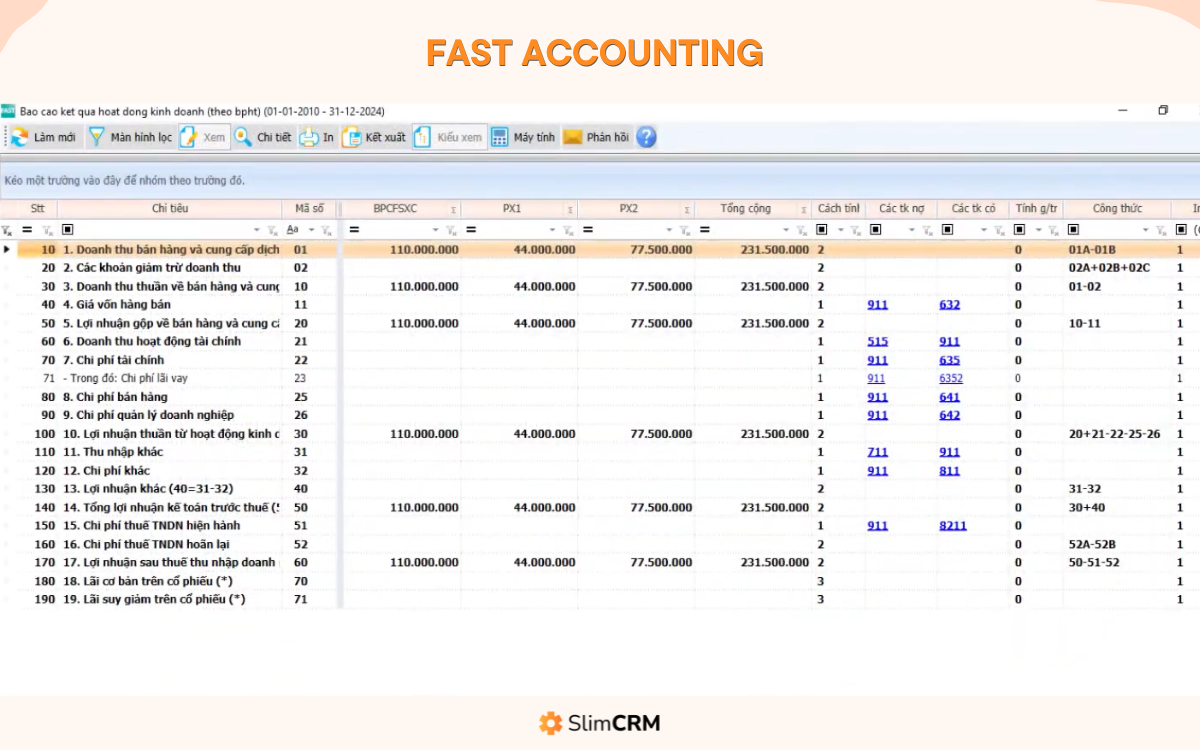The image size is (1200, 750).
Task: Select row 13. Lợi nhuận khác (40=31-32)
Action: point(600,489)
